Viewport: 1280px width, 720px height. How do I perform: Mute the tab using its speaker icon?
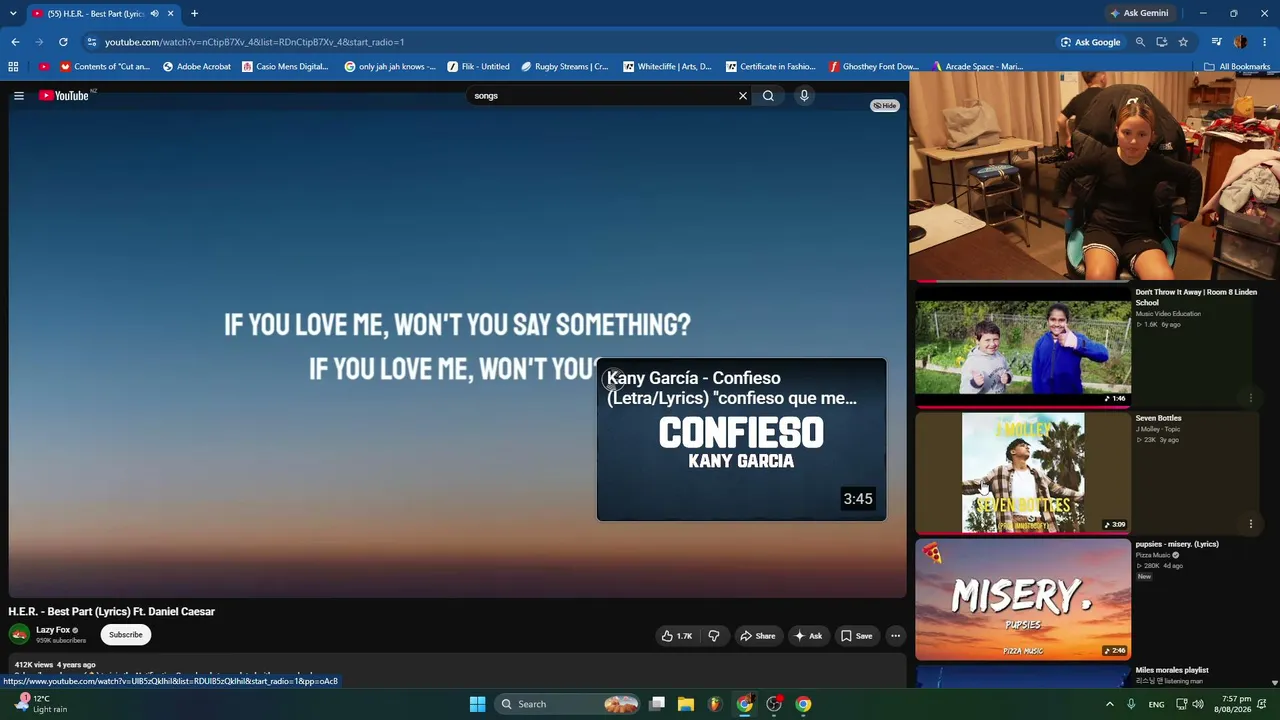coord(154,14)
